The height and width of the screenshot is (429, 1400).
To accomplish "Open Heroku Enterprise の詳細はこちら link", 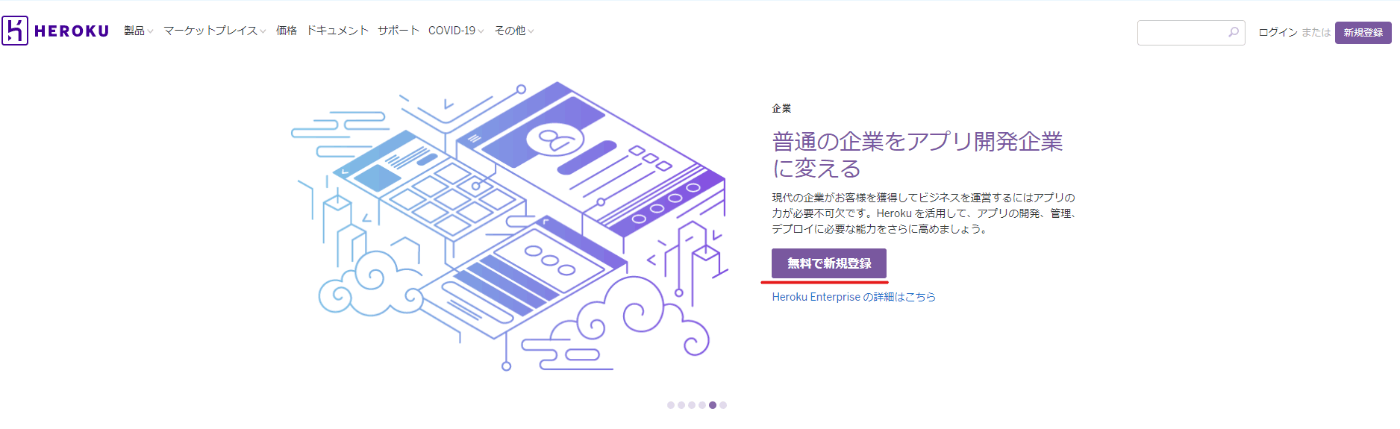I will [854, 297].
